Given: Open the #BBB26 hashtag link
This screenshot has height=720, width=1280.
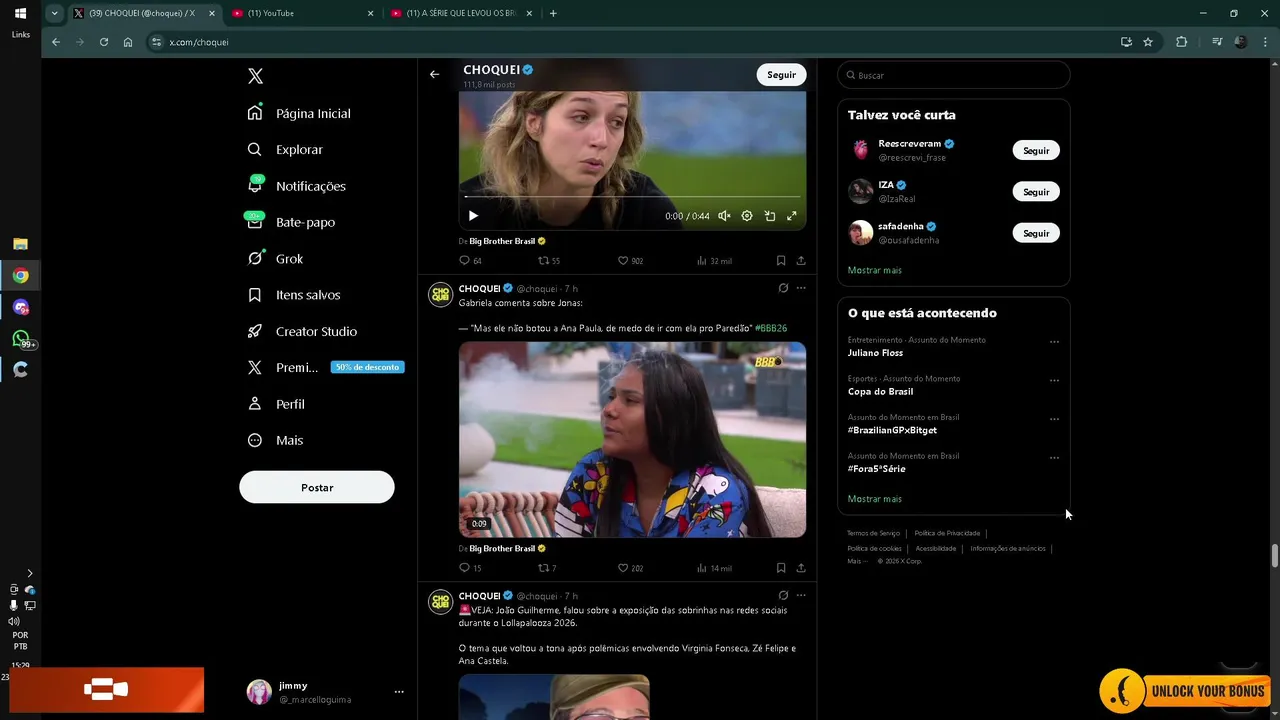Looking at the screenshot, I should (x=771, y=328).
